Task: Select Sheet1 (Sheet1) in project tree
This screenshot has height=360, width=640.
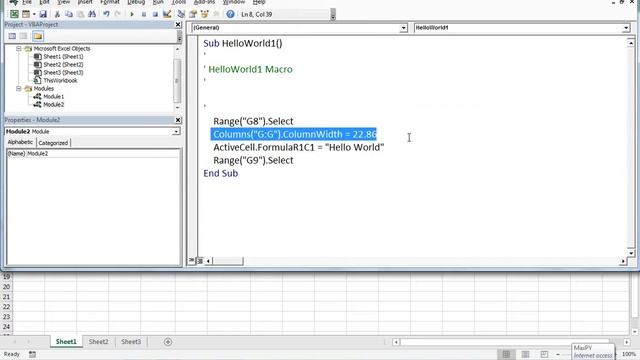Action: click(x=63, y=57)
